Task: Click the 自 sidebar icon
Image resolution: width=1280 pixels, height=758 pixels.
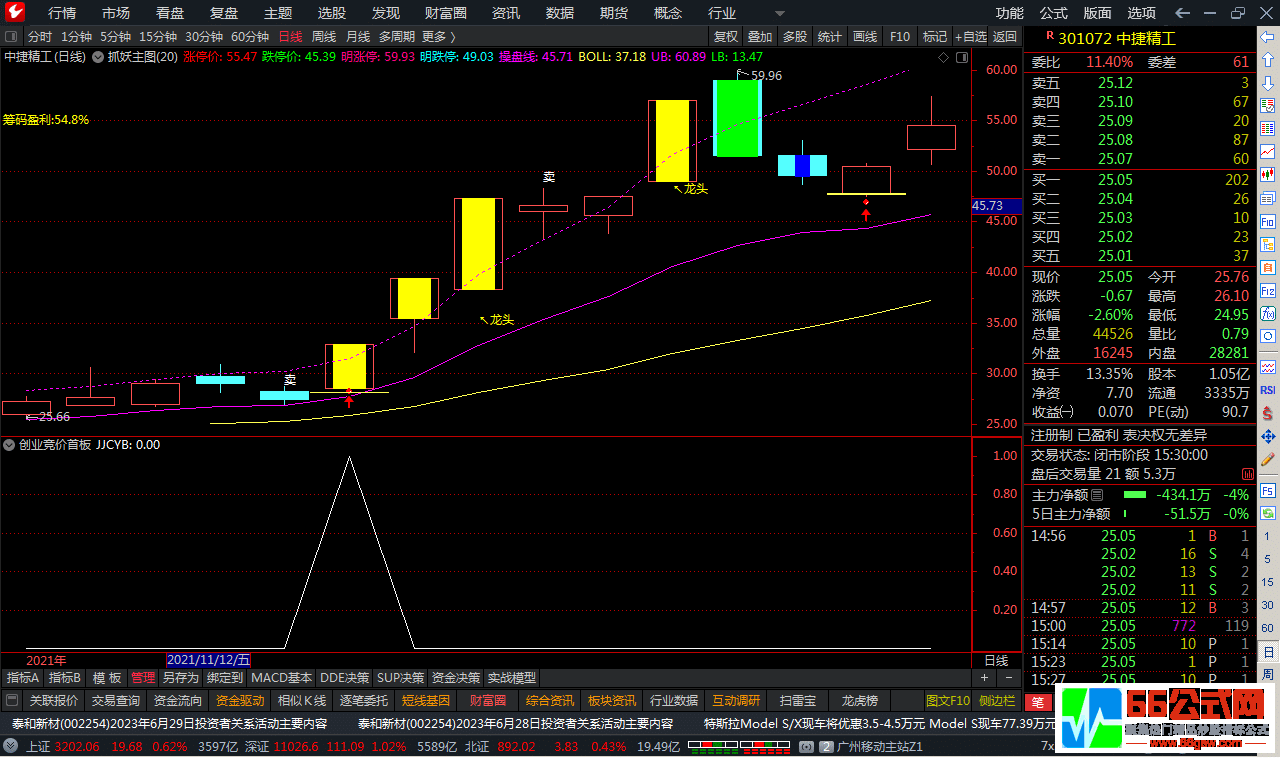Action: pos(1268,267)
